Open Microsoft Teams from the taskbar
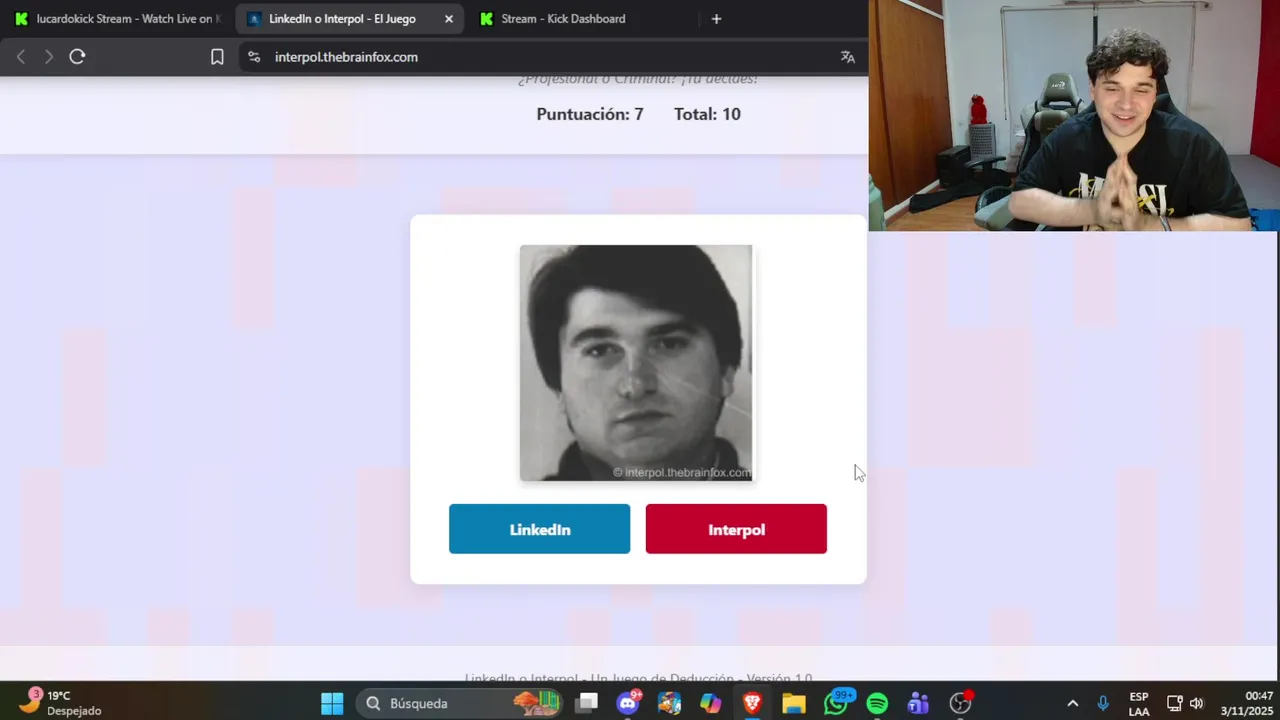 918,703
